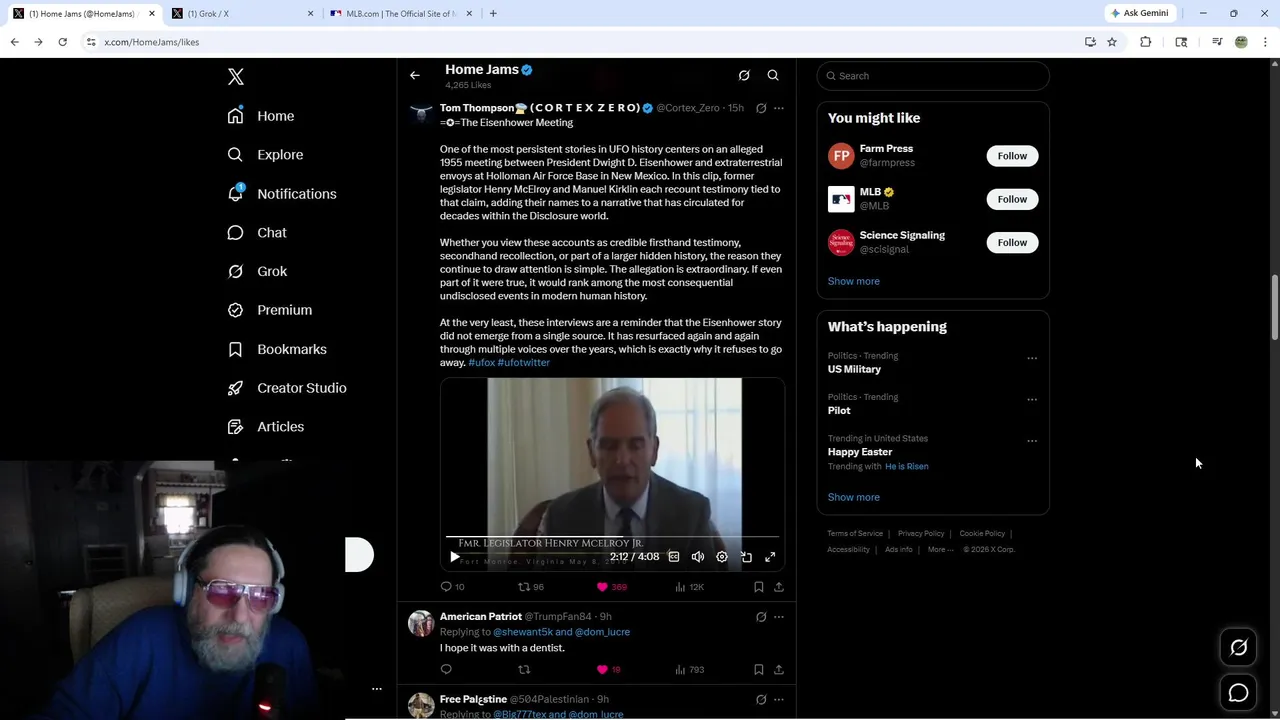1280x720 pixels.
Task: Click Grok explain icon on Tom Thompson's post
Action: point(761,108)
